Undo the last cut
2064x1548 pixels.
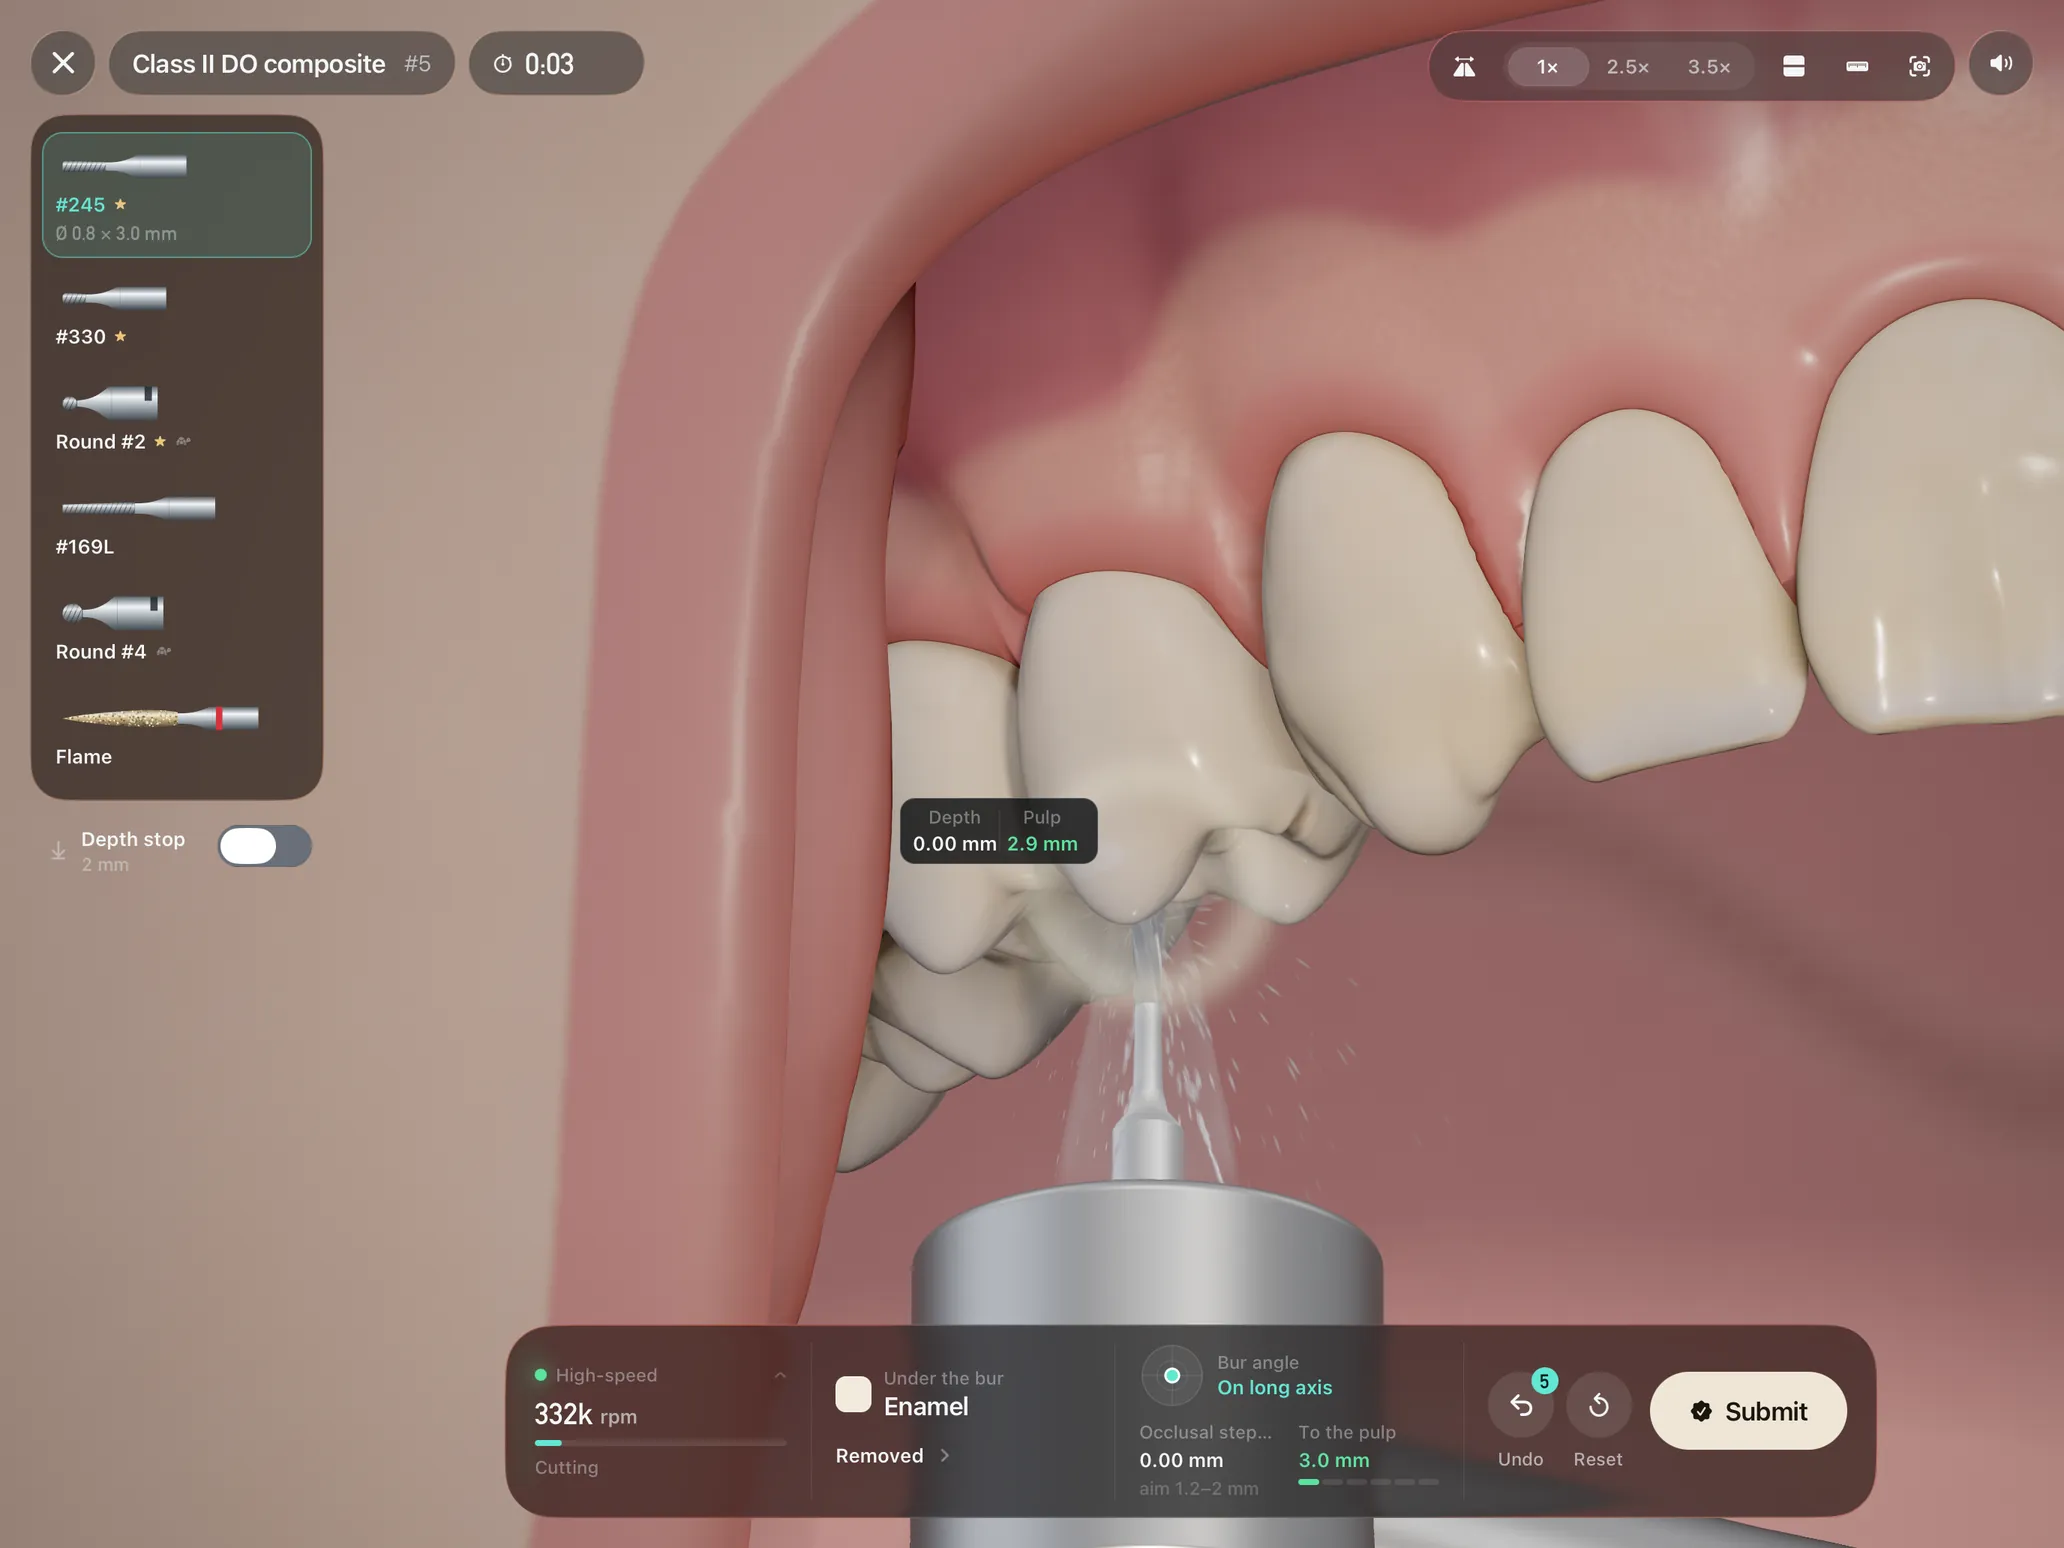(1521, 1405)
